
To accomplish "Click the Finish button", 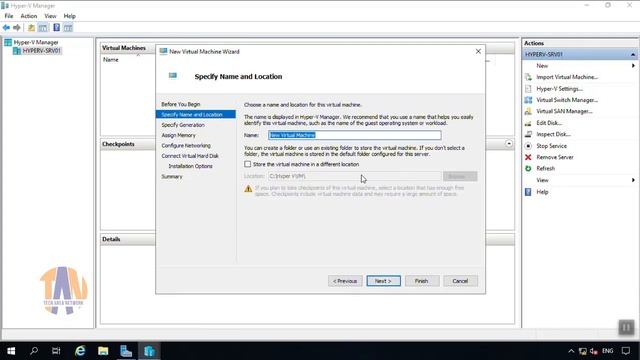I will (x=422, y=281).
